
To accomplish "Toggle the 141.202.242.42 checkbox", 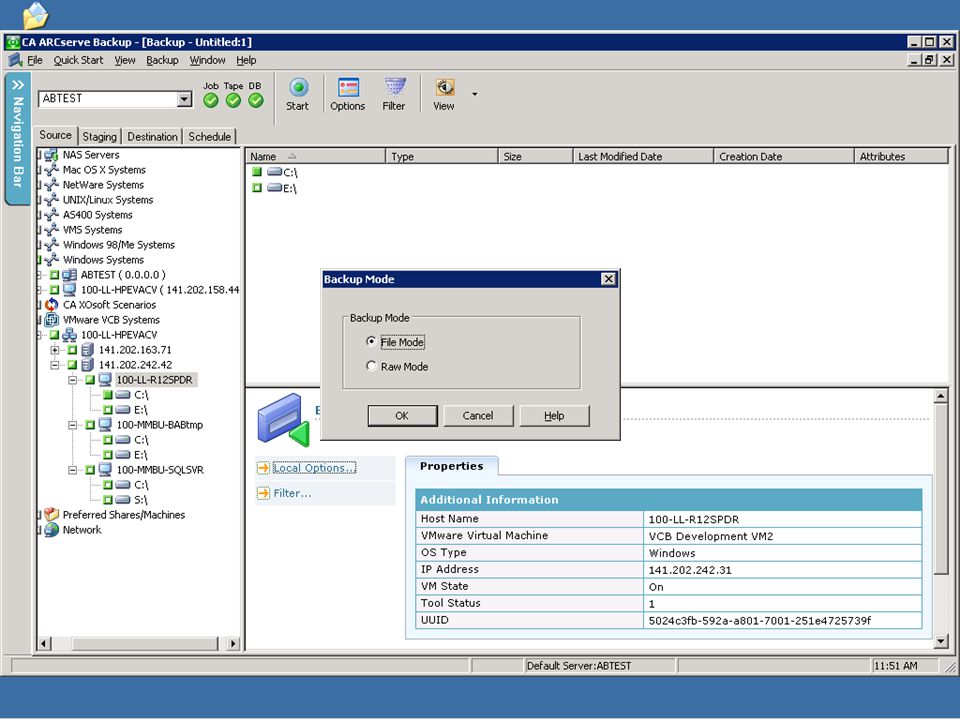I will (72, 365).
